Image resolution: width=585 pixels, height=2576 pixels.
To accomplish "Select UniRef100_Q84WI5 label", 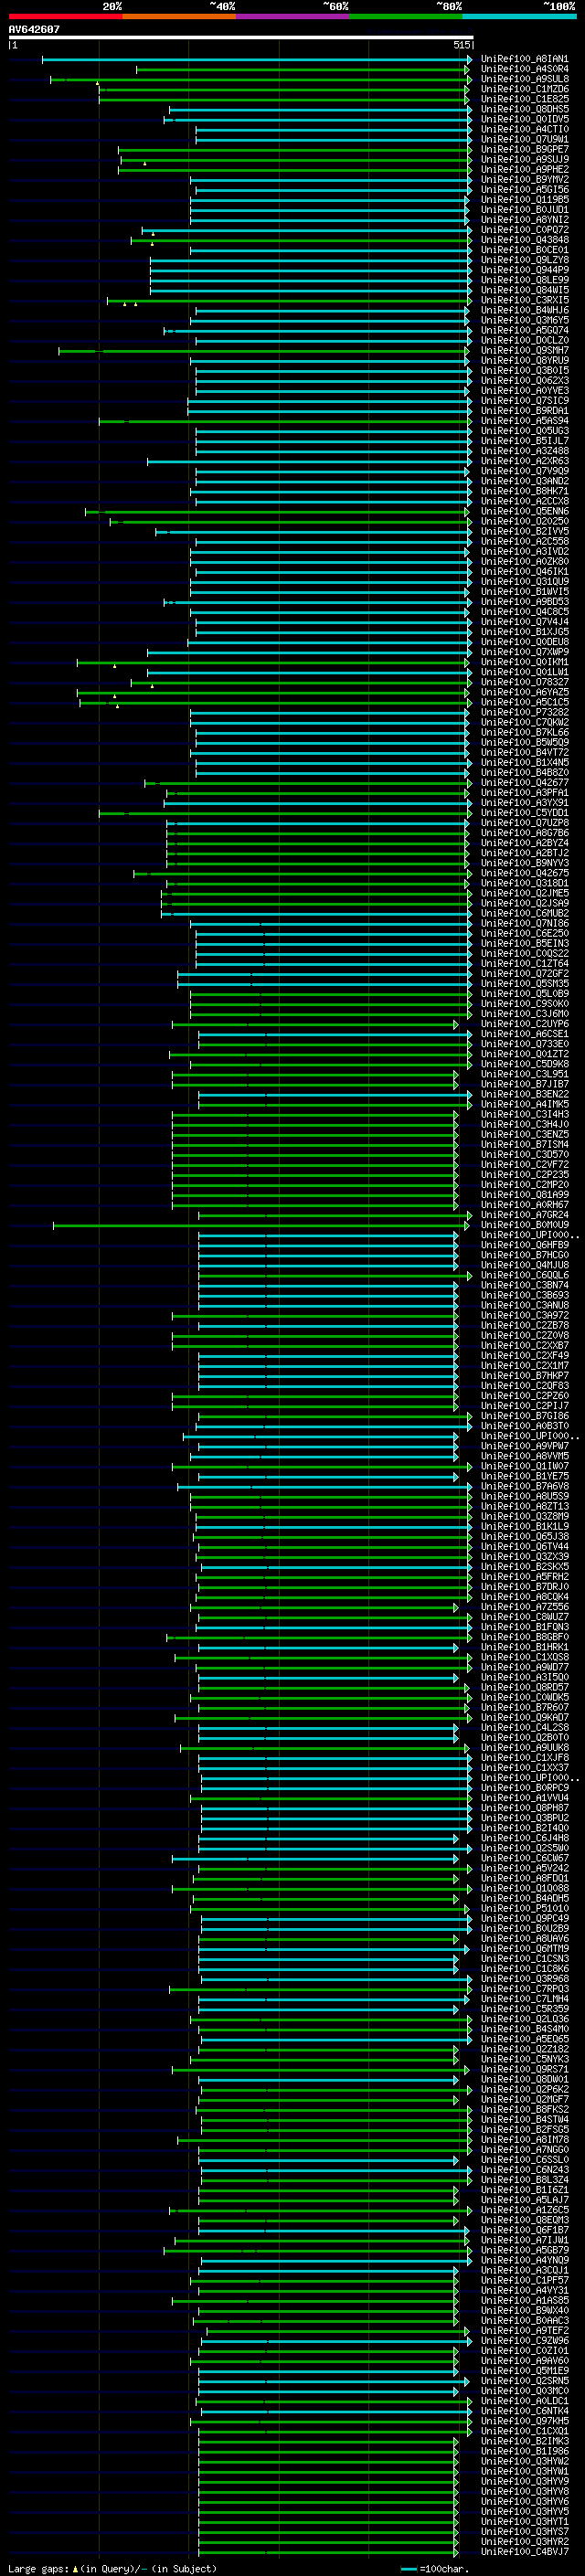I will [524, 290].
